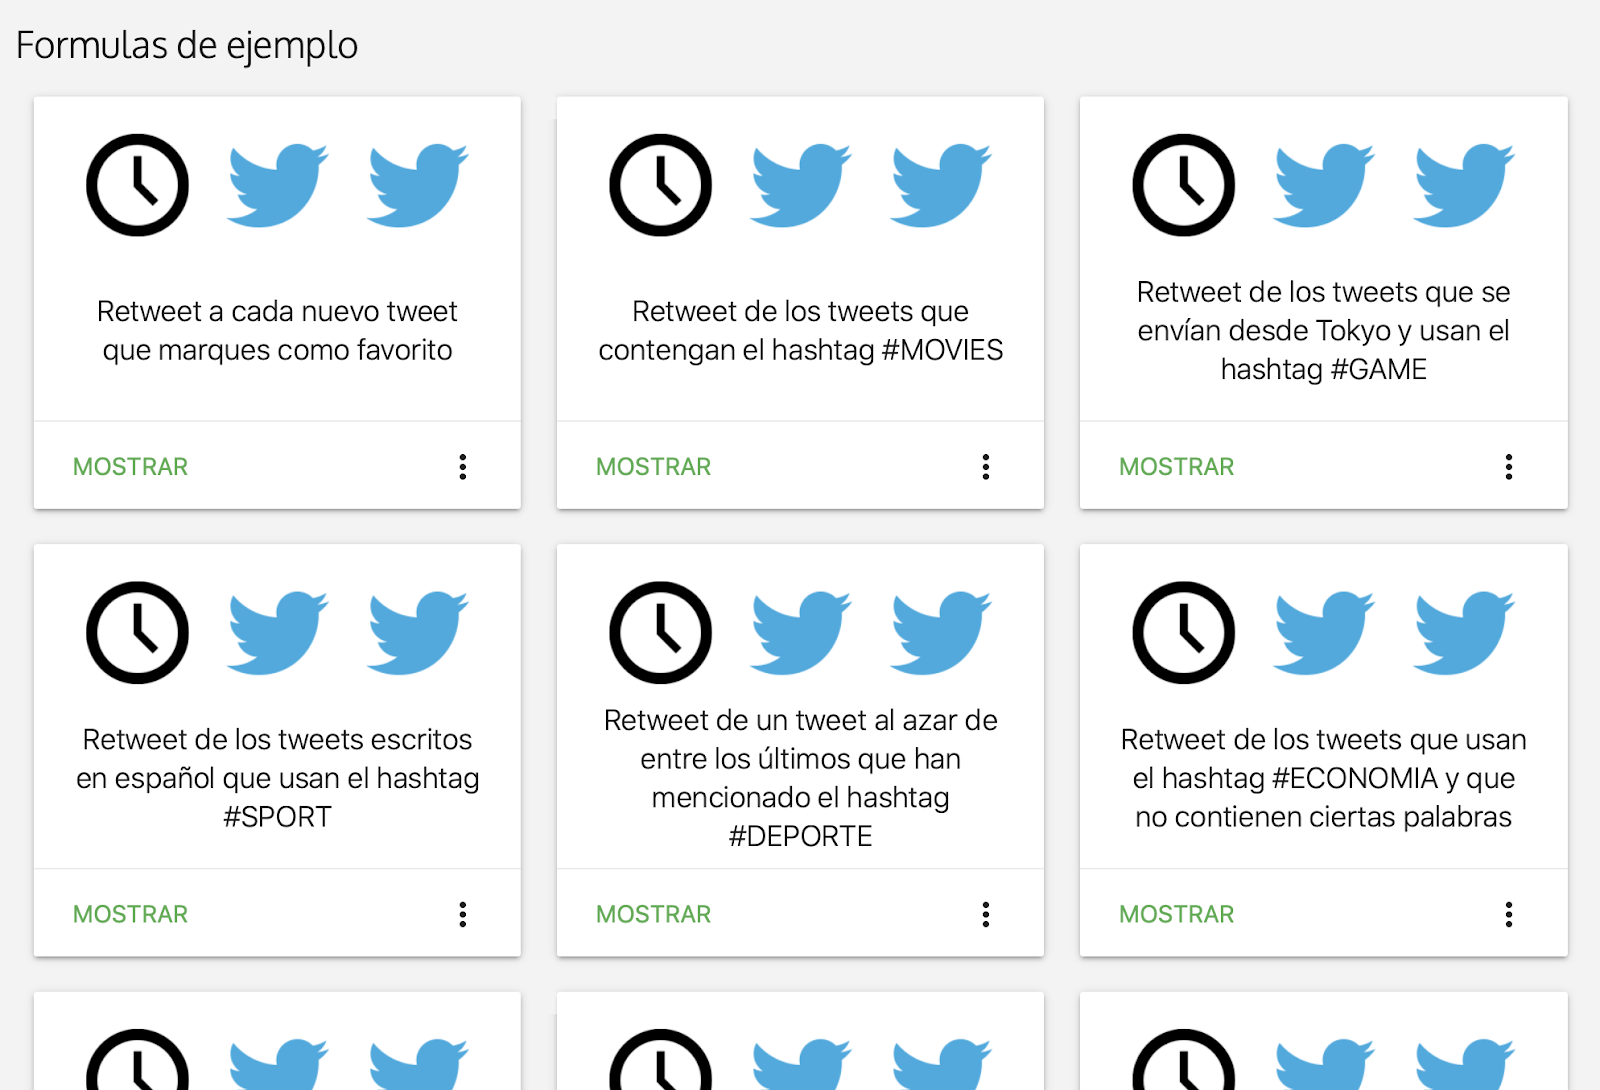
Task: Click MOSTRAR on the 'marques como favorito' card
Action: tap(130, 467)
